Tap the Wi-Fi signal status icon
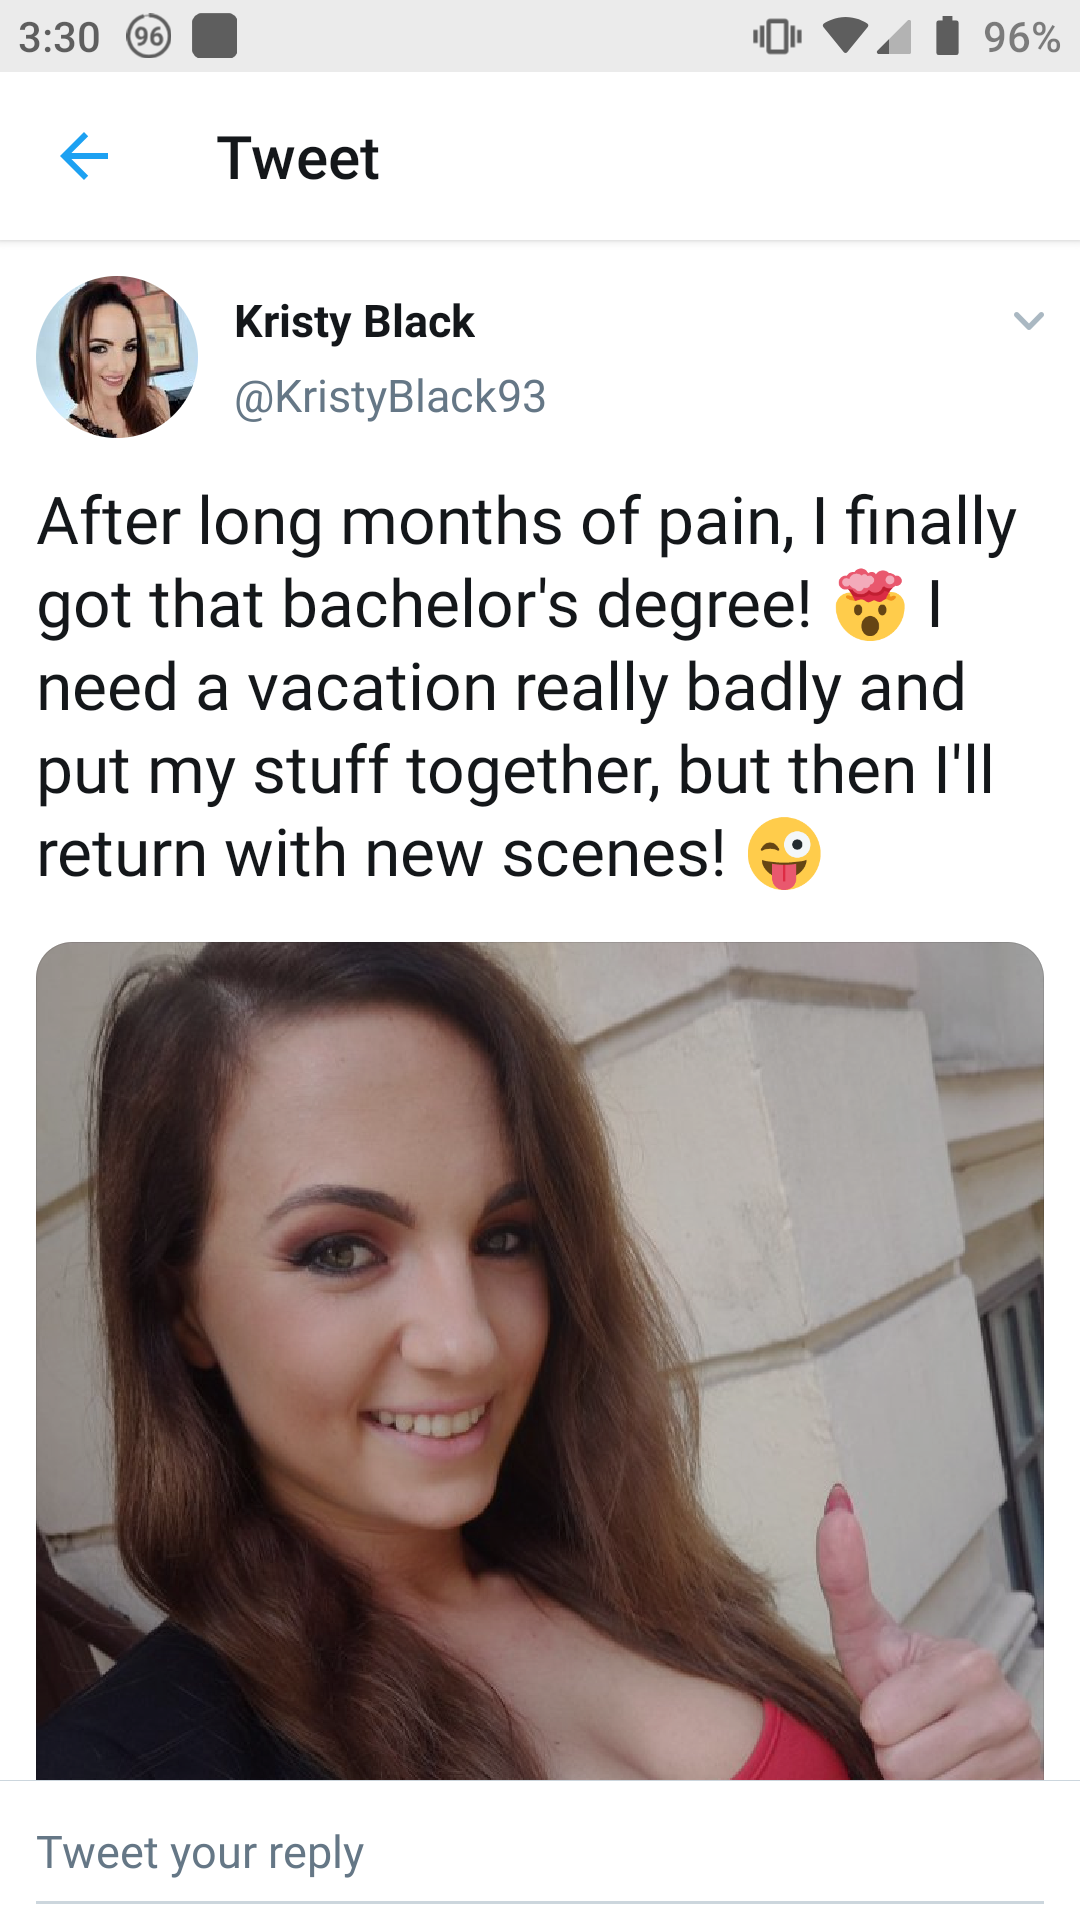The image size is (1080, 1920). pyautogui.click(x=845, y=37)
